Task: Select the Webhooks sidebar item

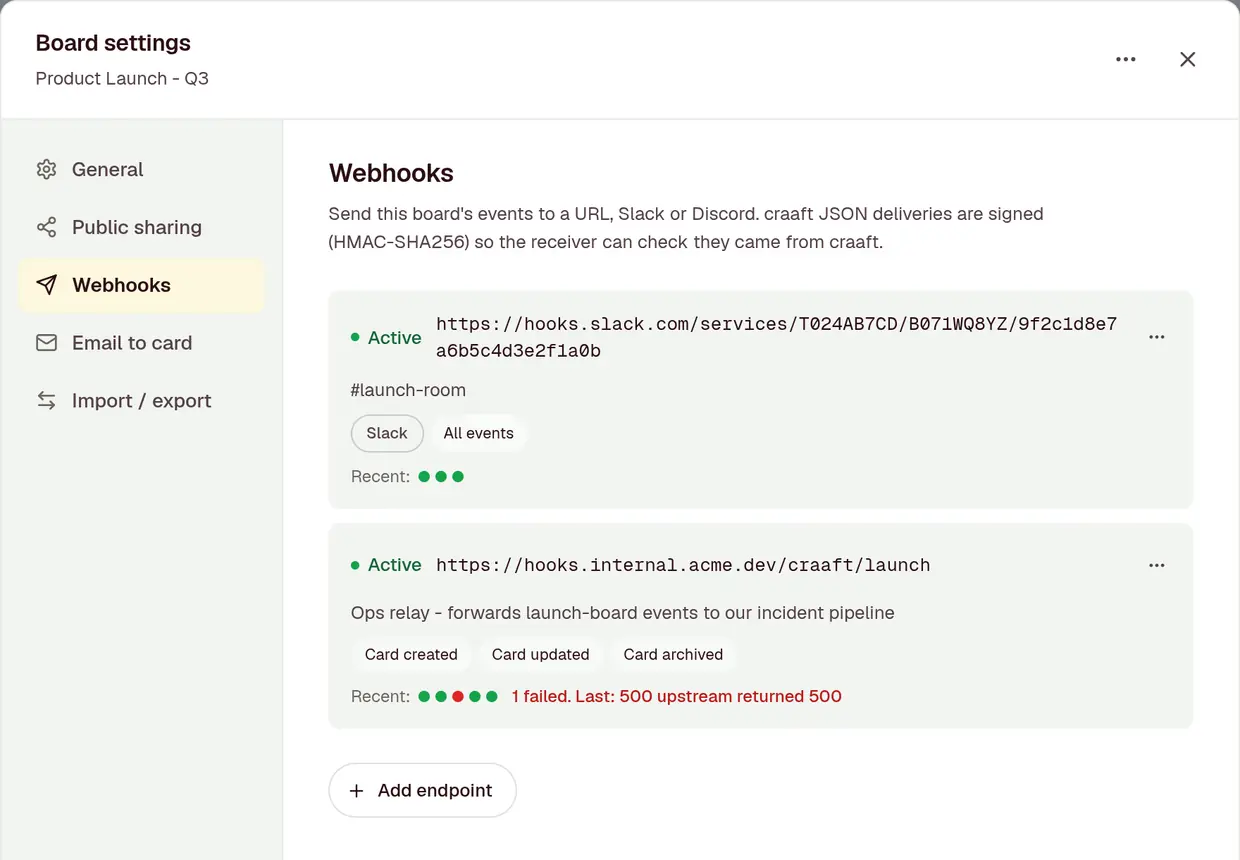Action: 141,286
